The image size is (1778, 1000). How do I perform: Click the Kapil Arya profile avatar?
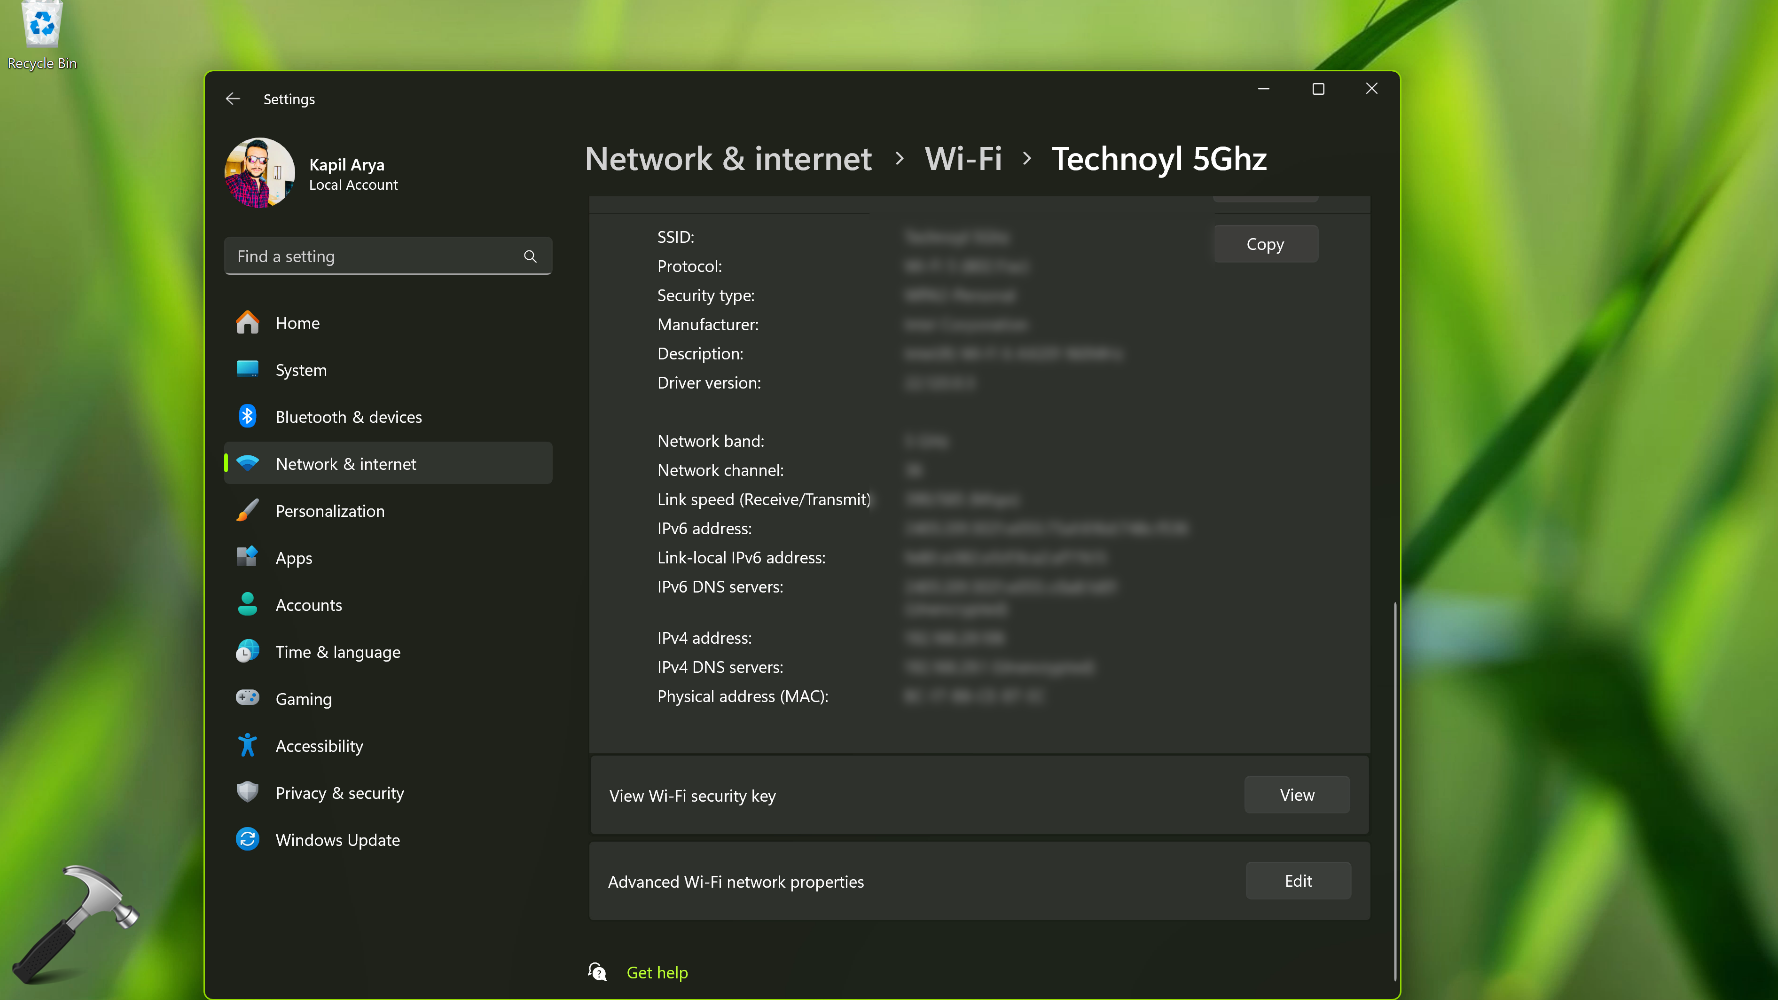point(259,172)
